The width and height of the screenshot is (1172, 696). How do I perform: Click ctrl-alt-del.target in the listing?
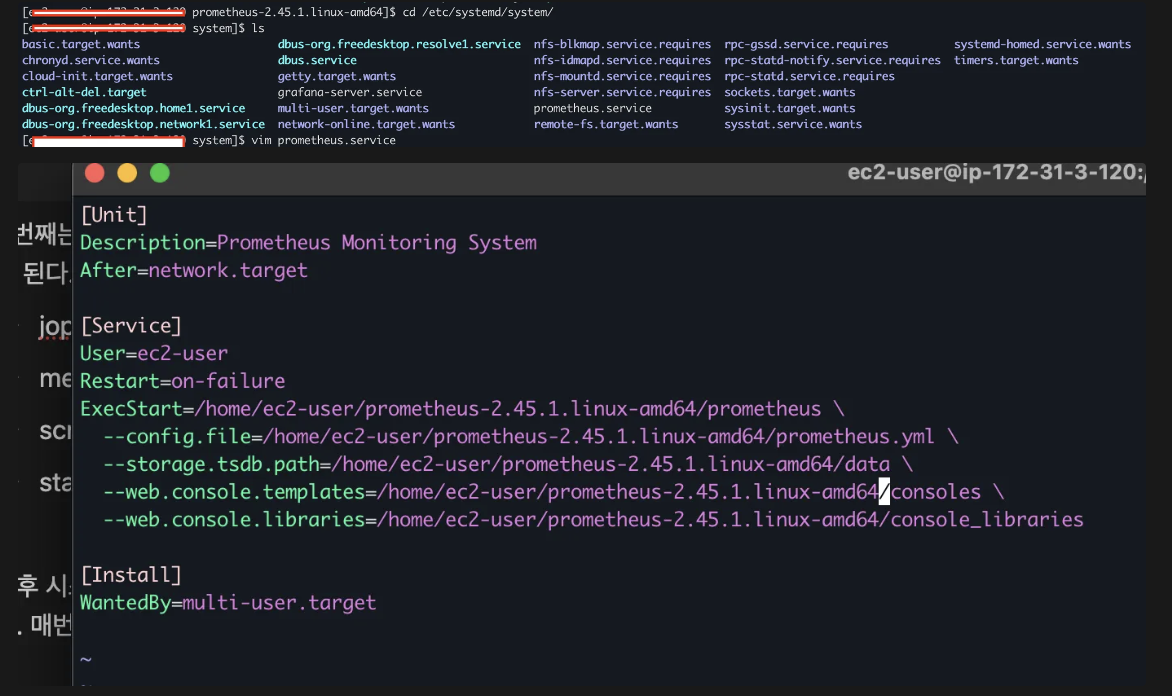[x=84, y=92]
